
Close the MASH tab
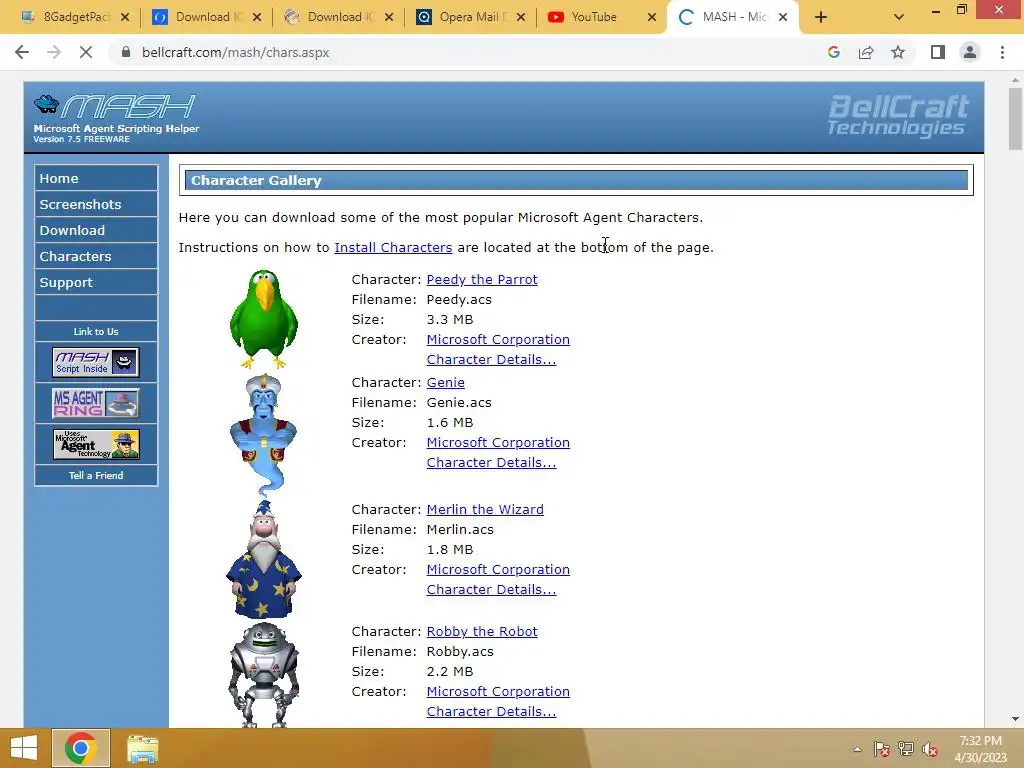(783, 17)
